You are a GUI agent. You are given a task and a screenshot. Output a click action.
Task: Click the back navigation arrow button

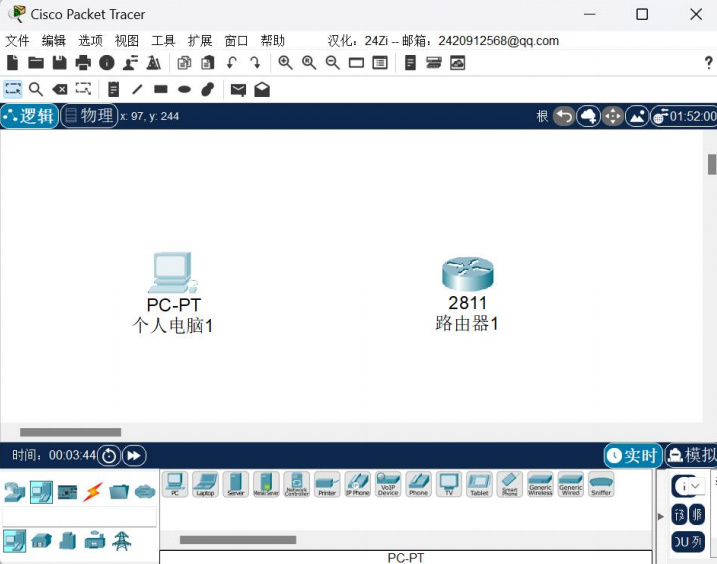tap(564, 116)
